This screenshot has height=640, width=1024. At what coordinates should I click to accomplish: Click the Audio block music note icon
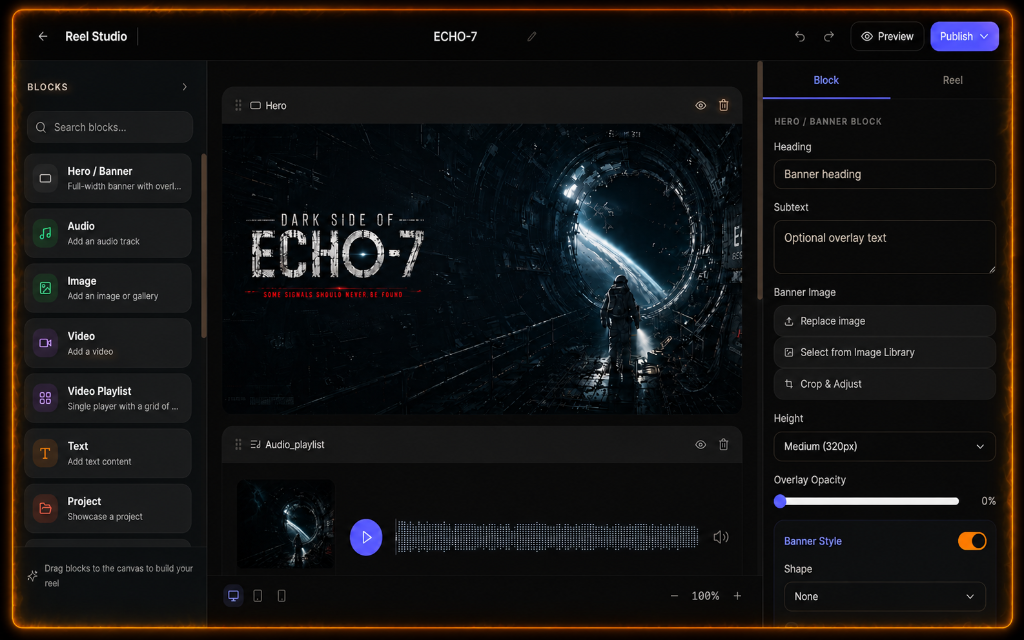click(x=45, y=233)
